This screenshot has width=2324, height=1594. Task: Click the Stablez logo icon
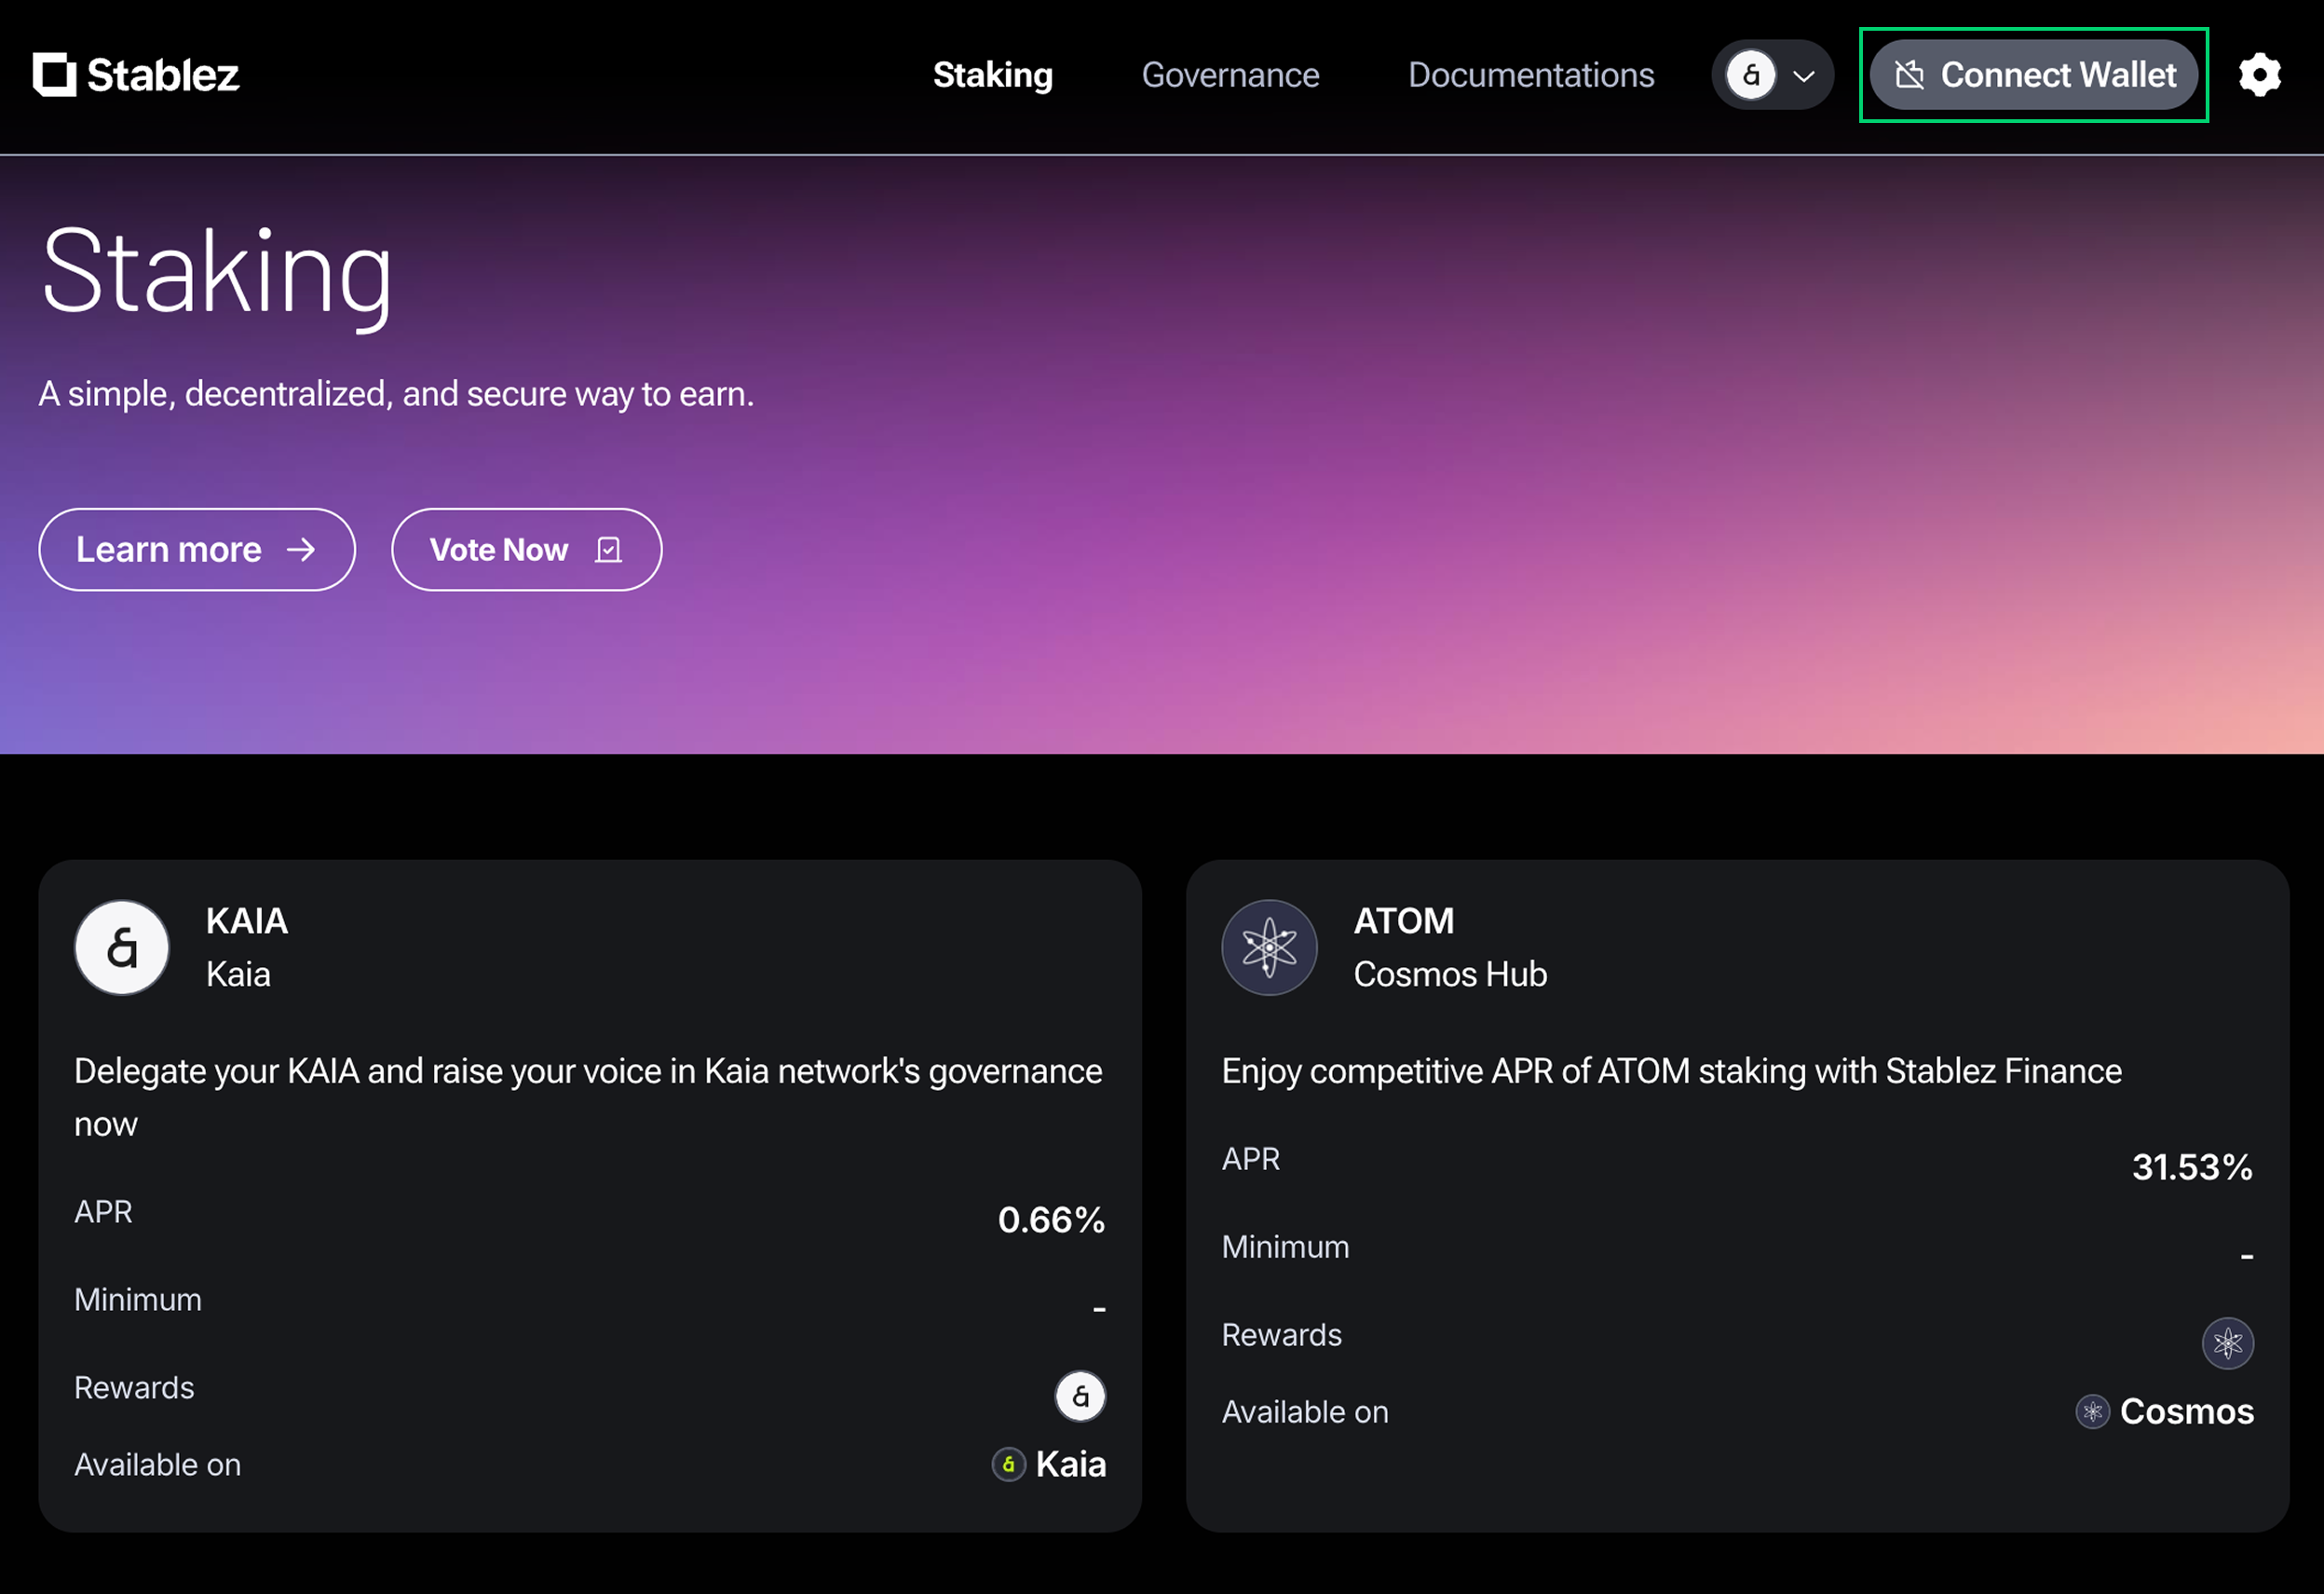(54, 75)
